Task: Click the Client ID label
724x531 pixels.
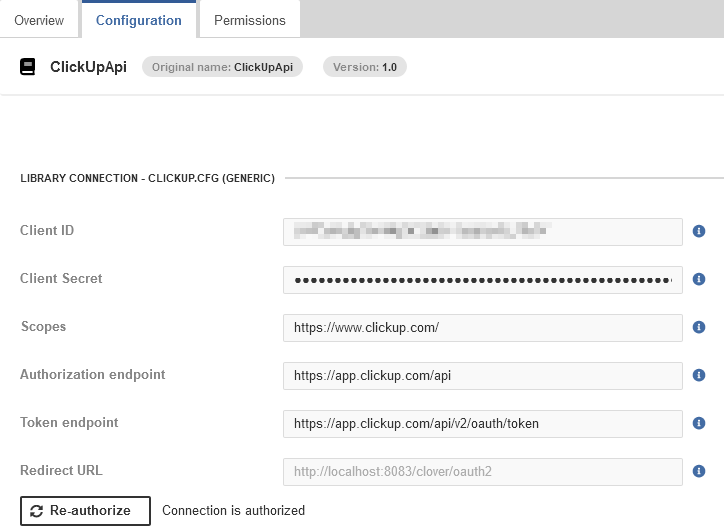Action: (47, 230)
